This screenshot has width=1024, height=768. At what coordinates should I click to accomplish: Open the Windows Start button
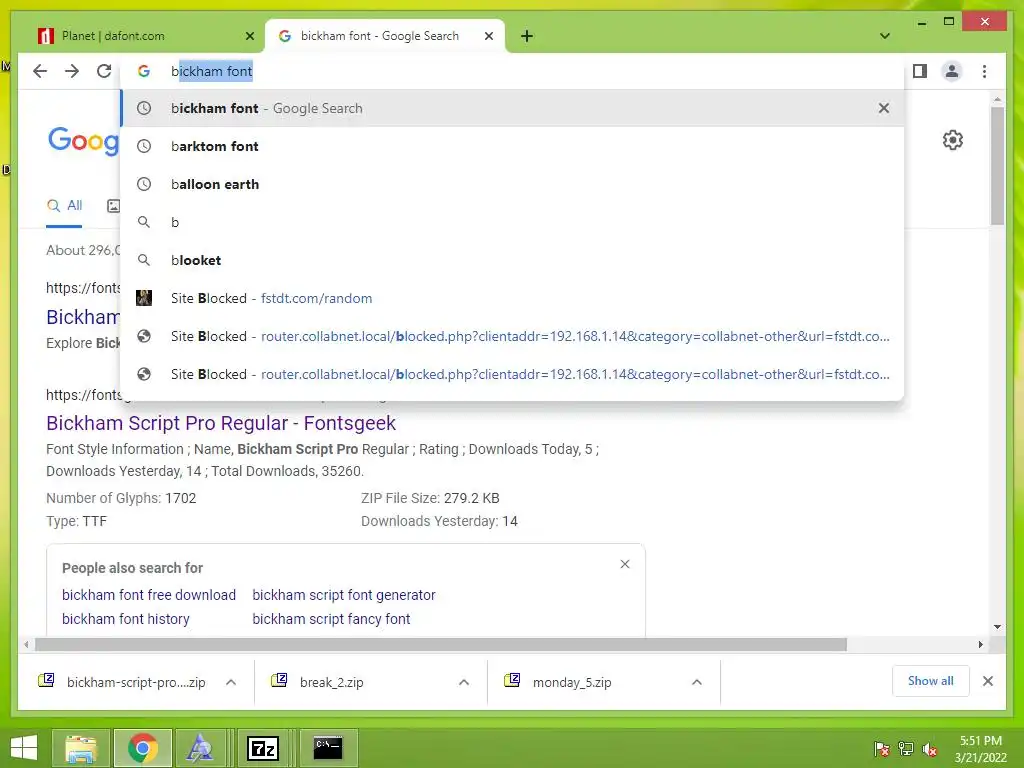[x=24, y=748]
